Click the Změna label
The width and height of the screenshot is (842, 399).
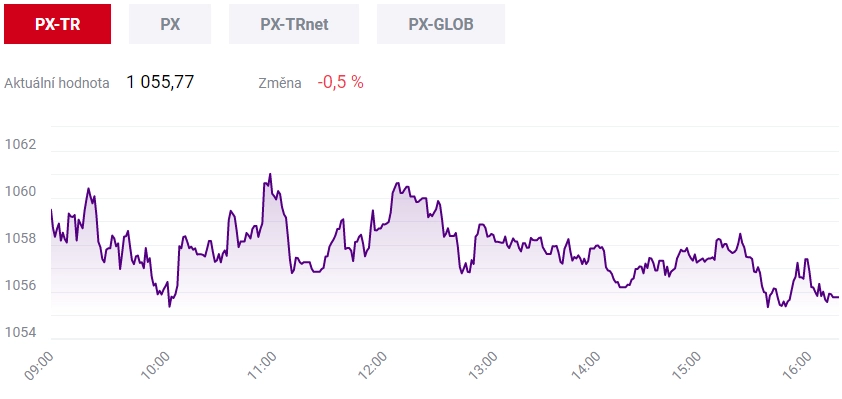point(280,83)
